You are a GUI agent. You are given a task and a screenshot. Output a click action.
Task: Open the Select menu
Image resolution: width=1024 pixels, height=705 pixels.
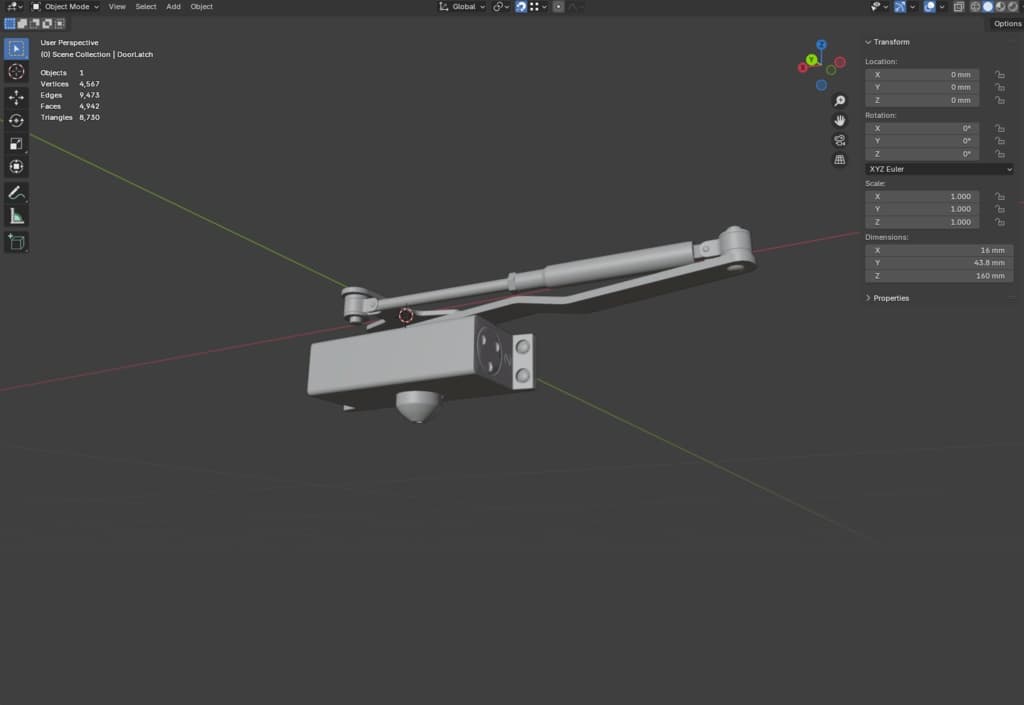coord(146,7)
